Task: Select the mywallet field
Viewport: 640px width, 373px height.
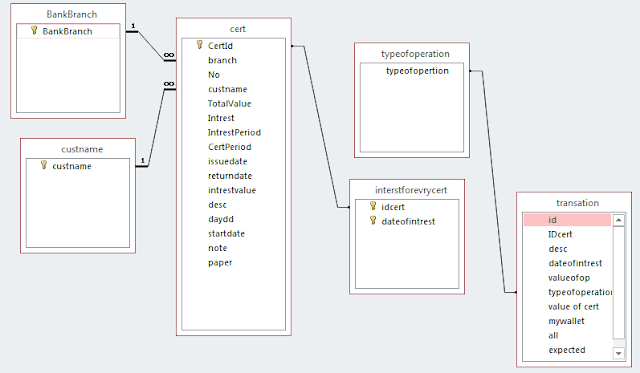Action: [567, 321]
